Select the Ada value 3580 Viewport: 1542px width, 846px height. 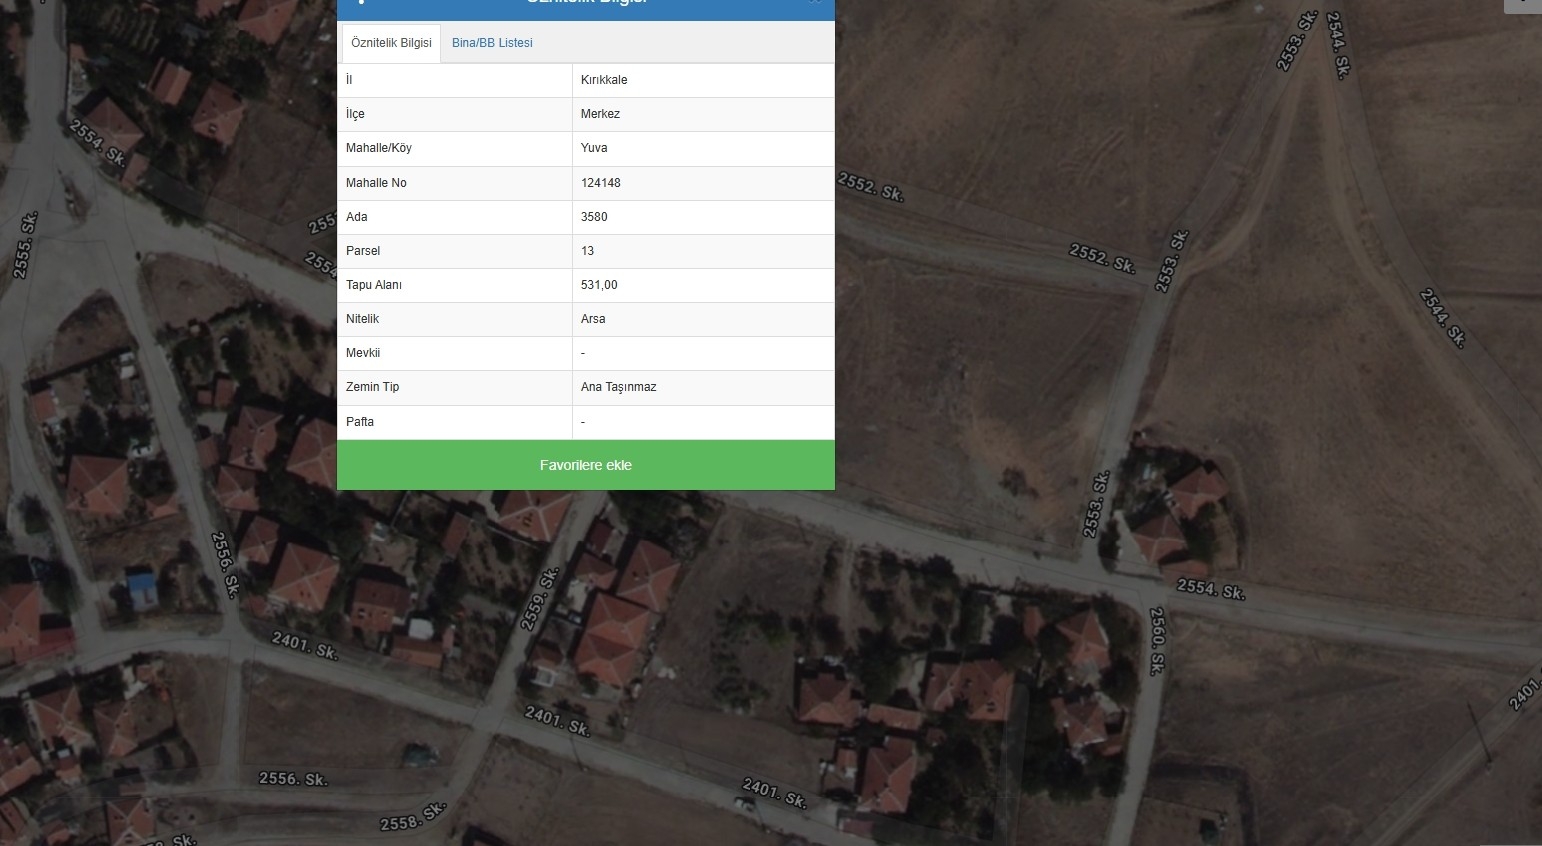pos(703,217)
